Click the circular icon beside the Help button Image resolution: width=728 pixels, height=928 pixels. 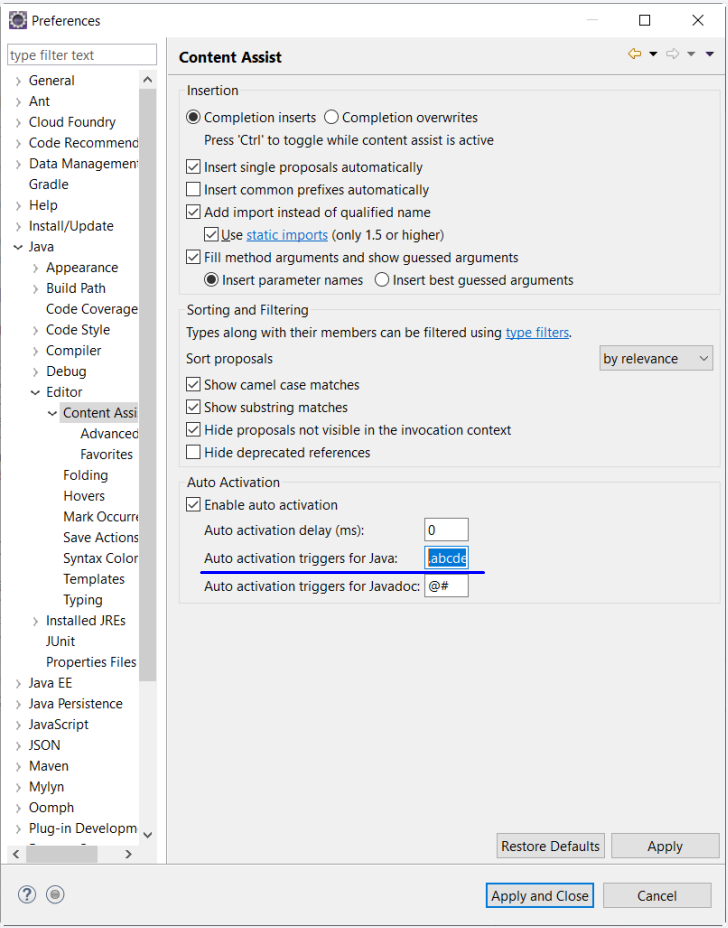click(54, 894)
